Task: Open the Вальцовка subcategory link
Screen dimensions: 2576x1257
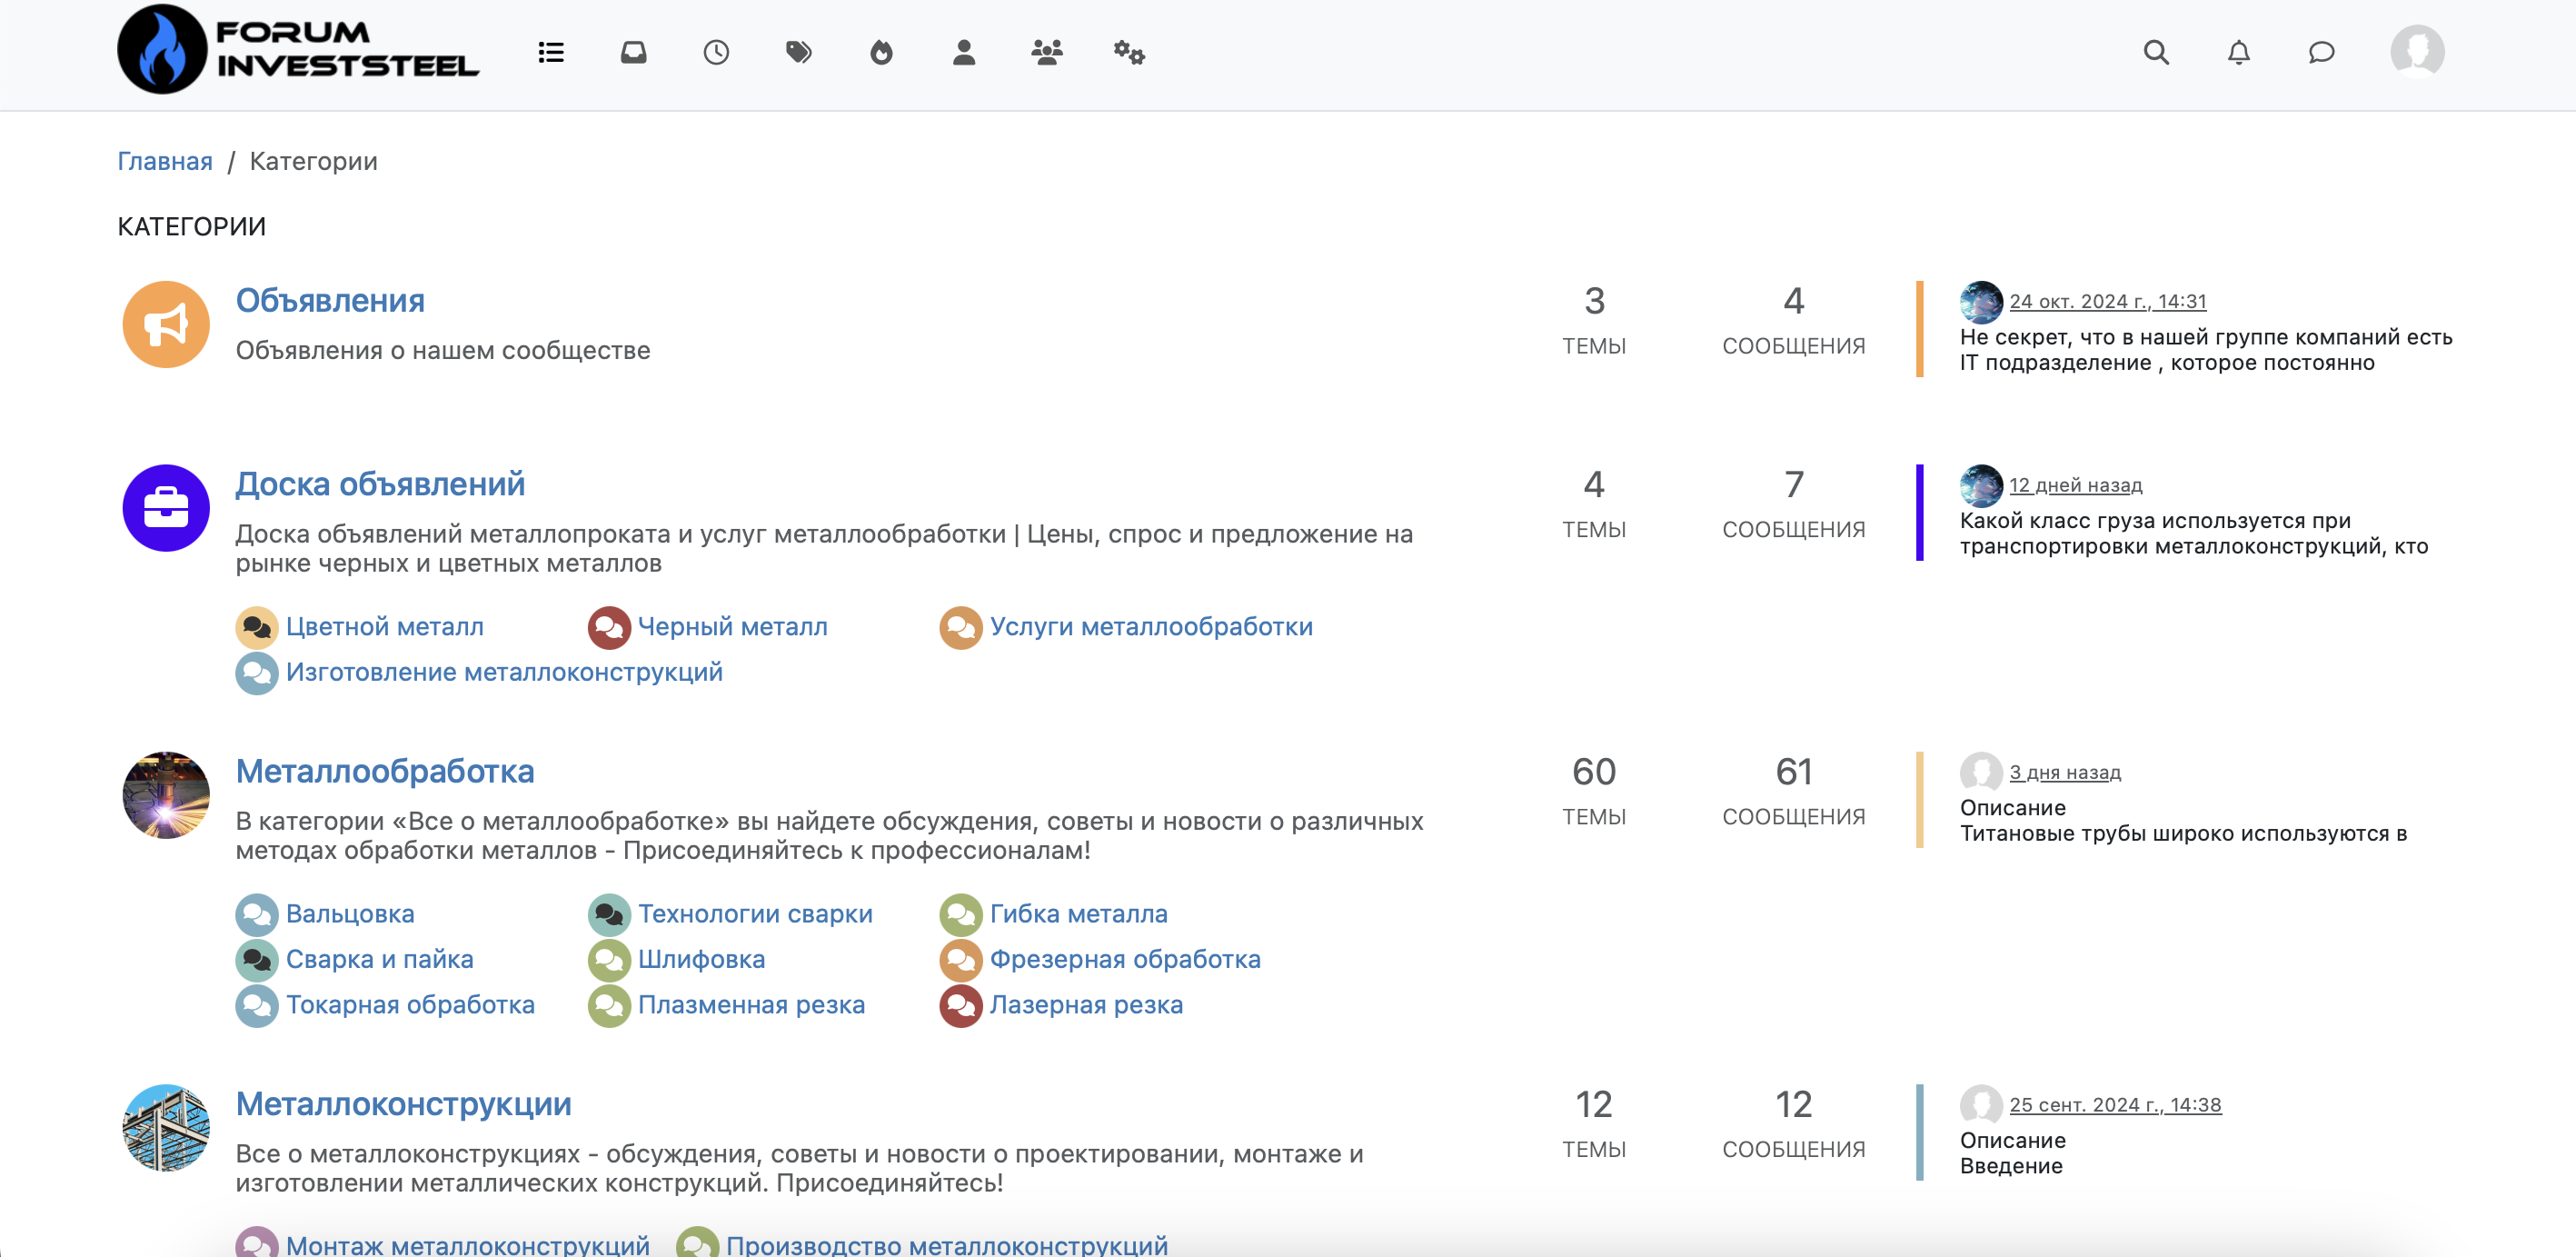Action: 350,914
